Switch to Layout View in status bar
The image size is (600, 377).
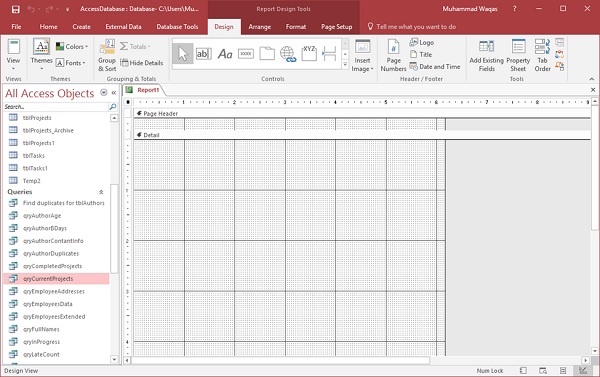pyautogui.click(x=563, y=370)
